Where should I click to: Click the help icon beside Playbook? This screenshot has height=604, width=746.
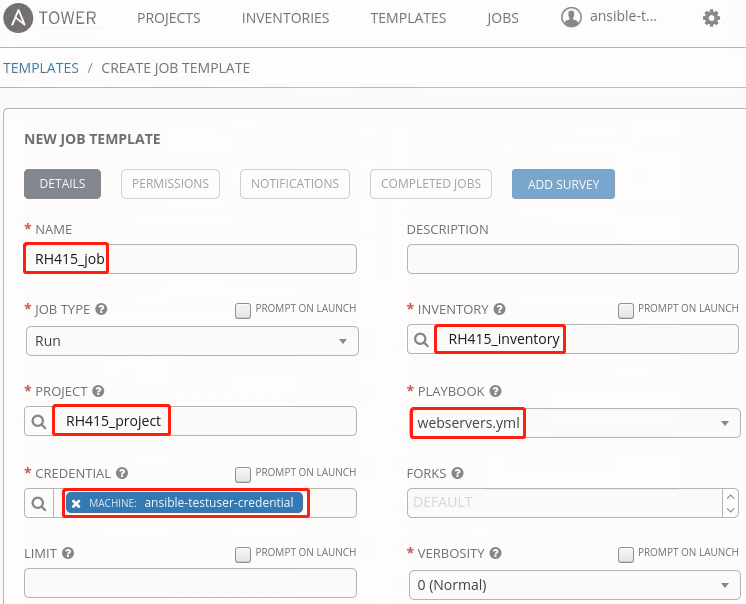pos(495,391)
